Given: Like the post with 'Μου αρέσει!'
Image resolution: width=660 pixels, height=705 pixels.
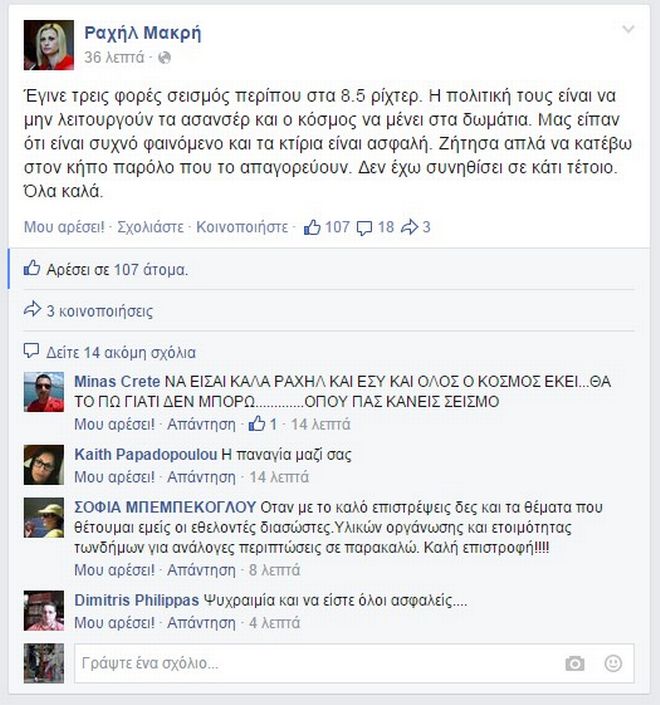Looking at the screenshot, I should (x=64, y=227).
